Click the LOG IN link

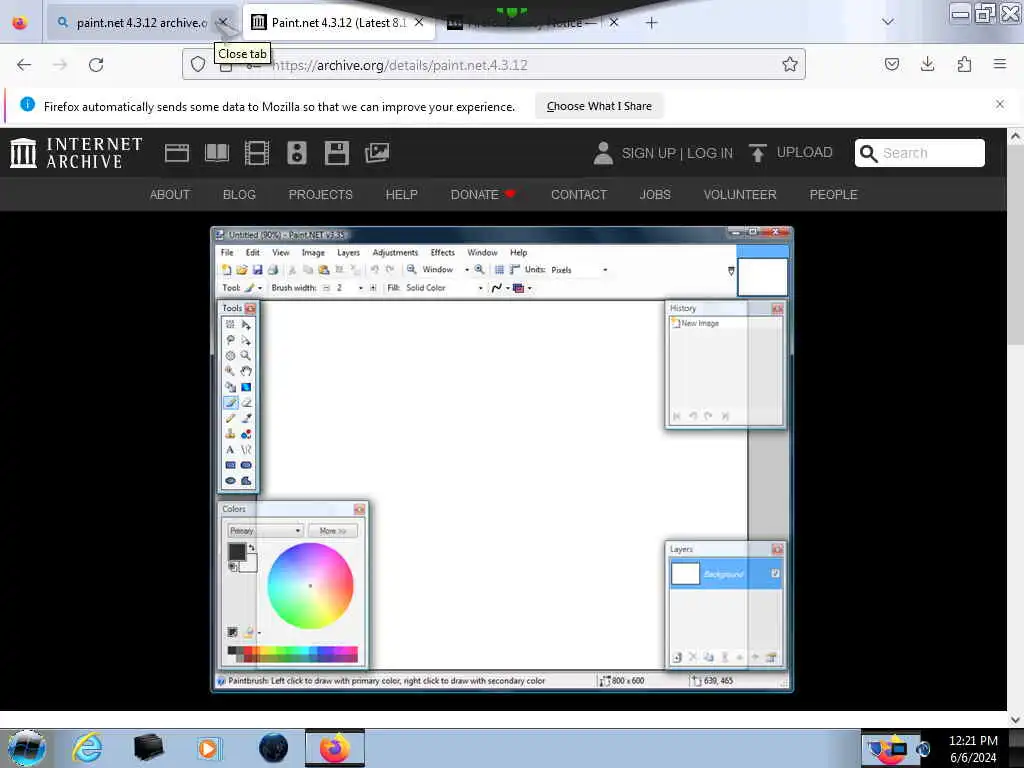point(710,153)
